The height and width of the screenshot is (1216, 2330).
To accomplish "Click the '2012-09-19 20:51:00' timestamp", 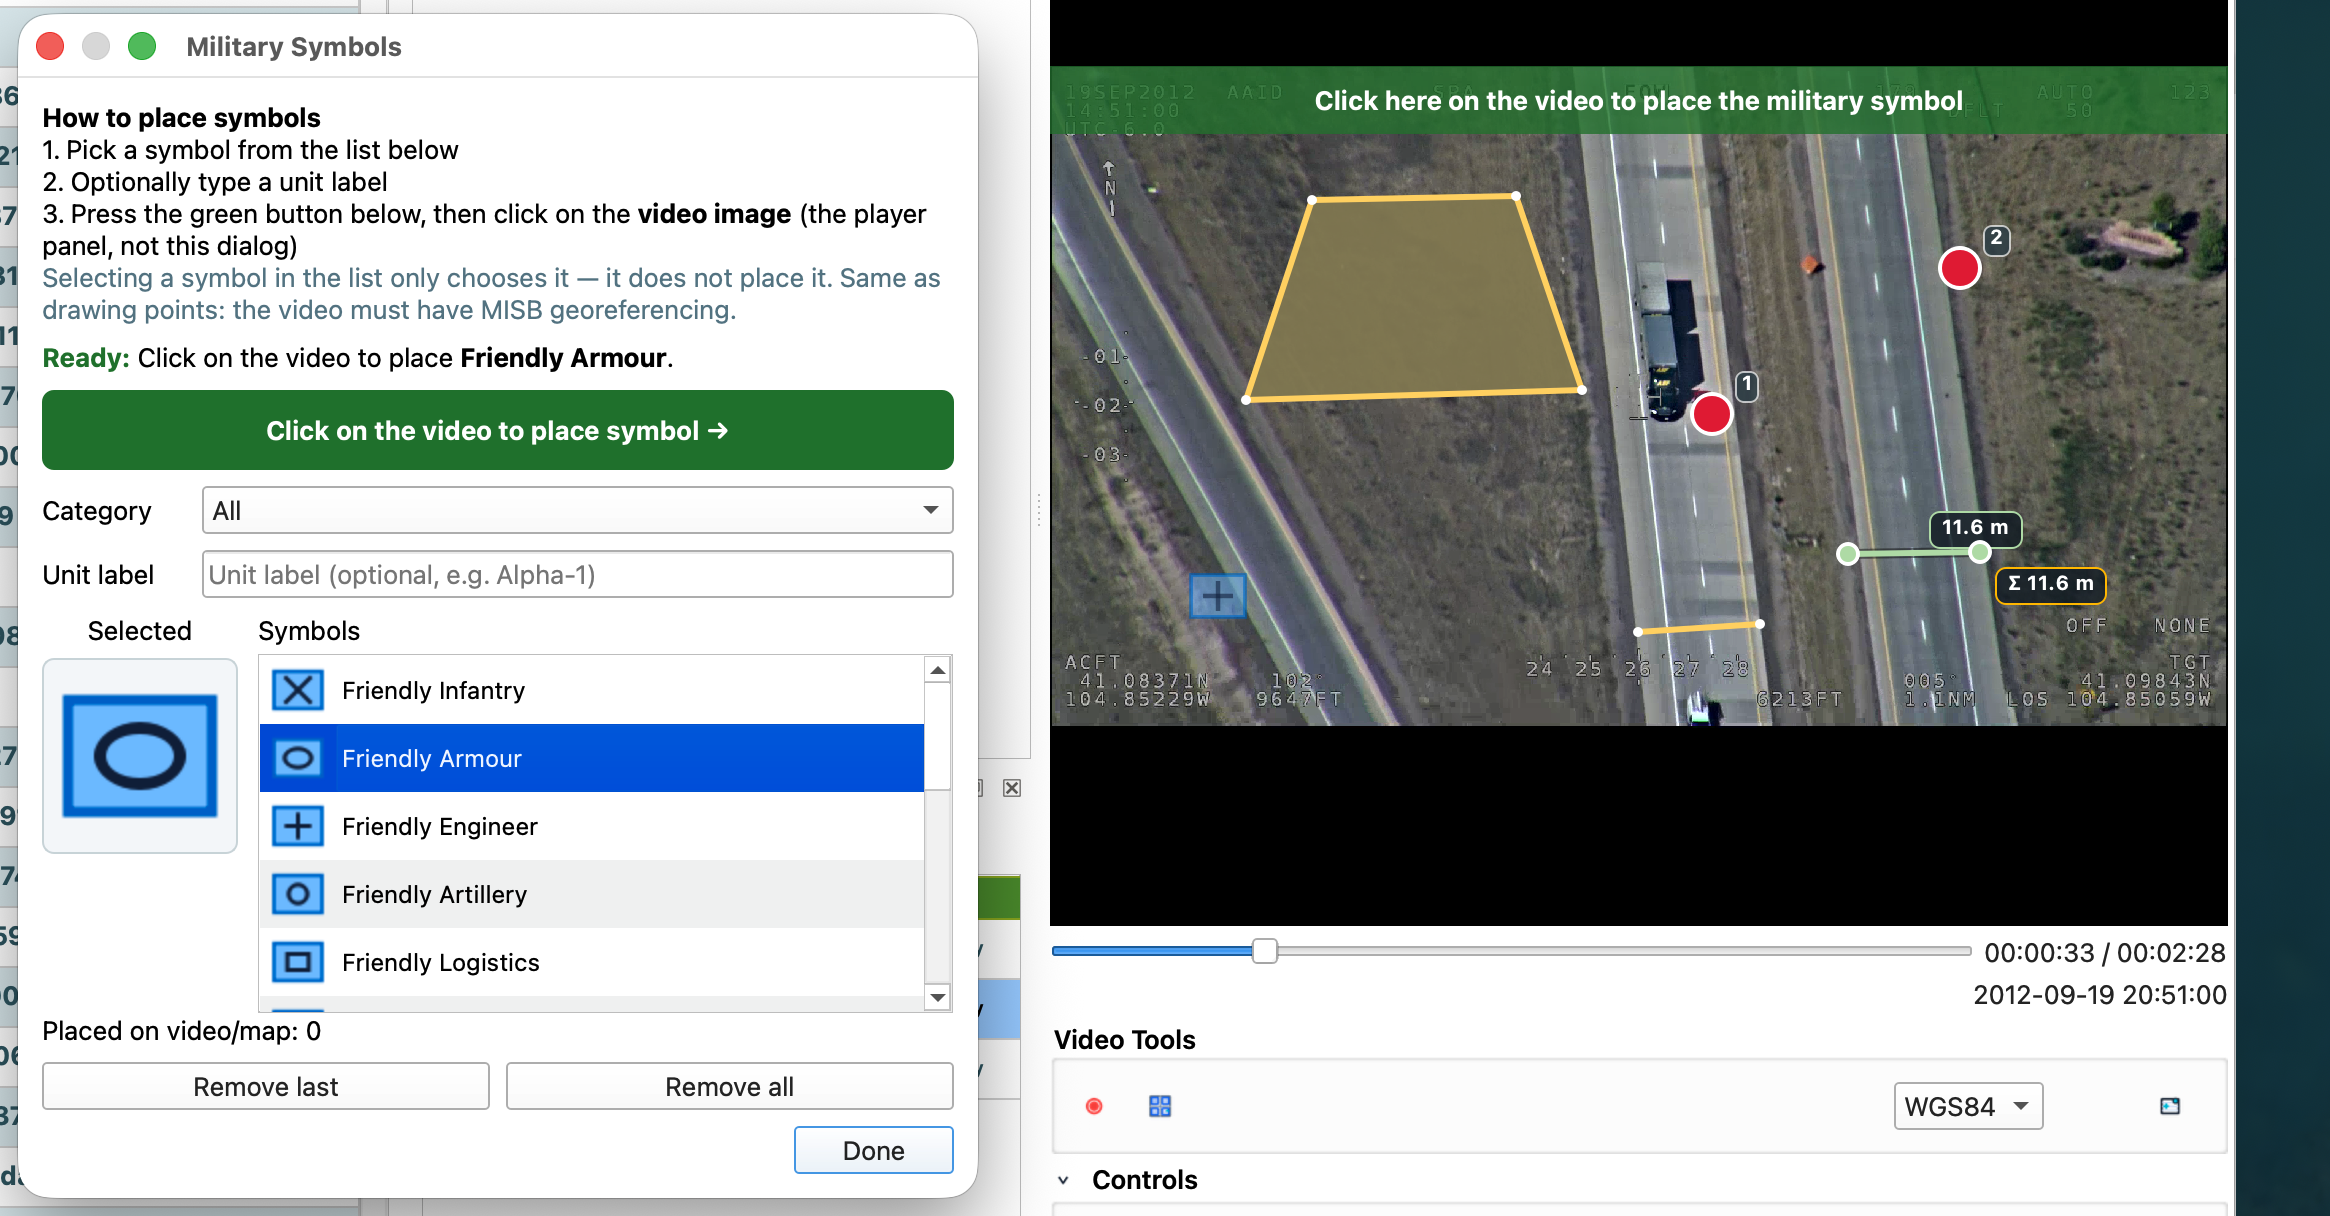I will click(2099, 995).
